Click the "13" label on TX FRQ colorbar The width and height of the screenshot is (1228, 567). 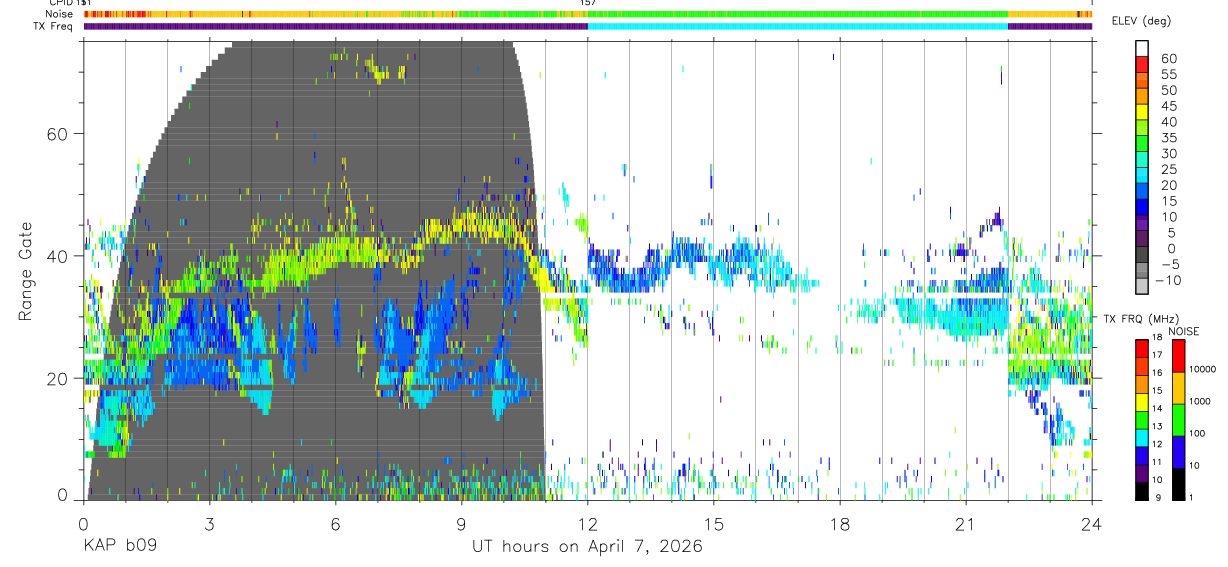pos(1157,428)
